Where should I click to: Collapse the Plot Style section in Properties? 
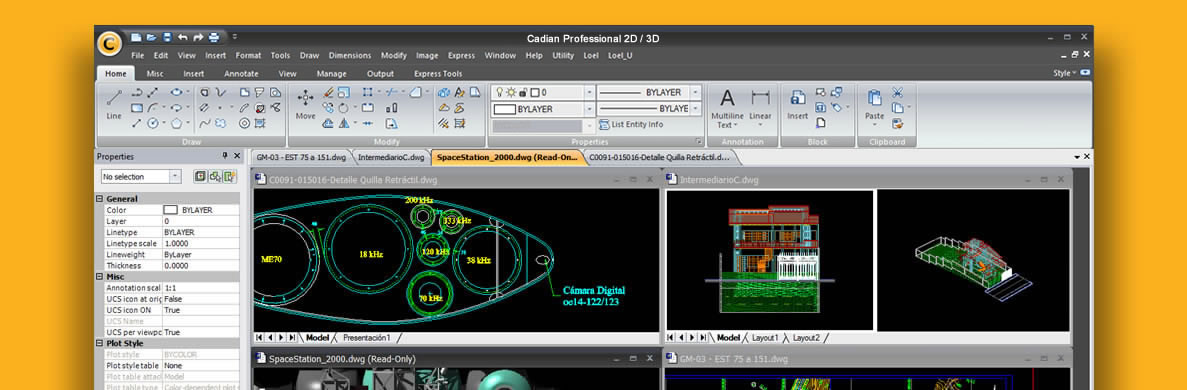click(100, 343)
